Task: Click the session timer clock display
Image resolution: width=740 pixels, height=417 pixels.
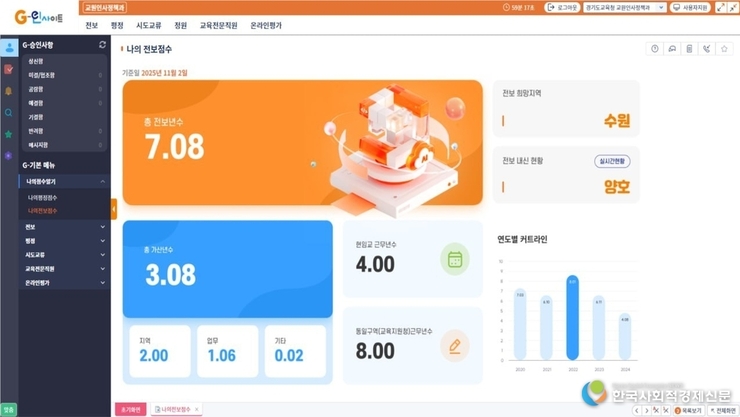Action: pyautogui.click(x=519, y=8)
